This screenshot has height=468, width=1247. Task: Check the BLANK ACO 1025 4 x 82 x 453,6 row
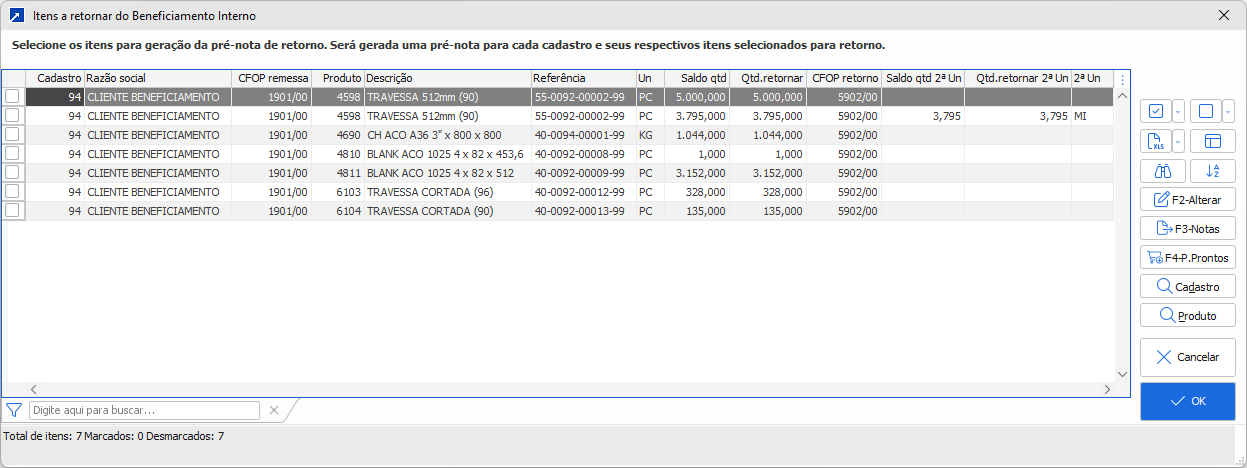coord(12,154)
